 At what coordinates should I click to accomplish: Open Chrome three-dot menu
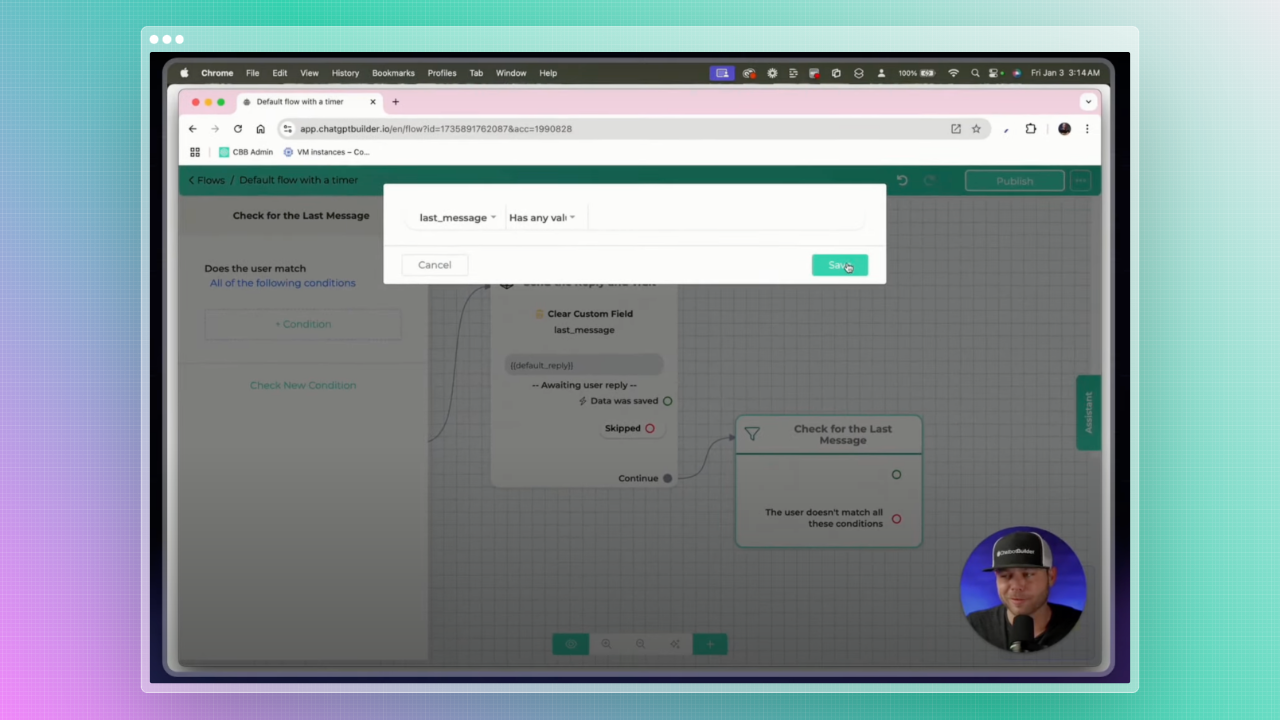(1087, 129)
